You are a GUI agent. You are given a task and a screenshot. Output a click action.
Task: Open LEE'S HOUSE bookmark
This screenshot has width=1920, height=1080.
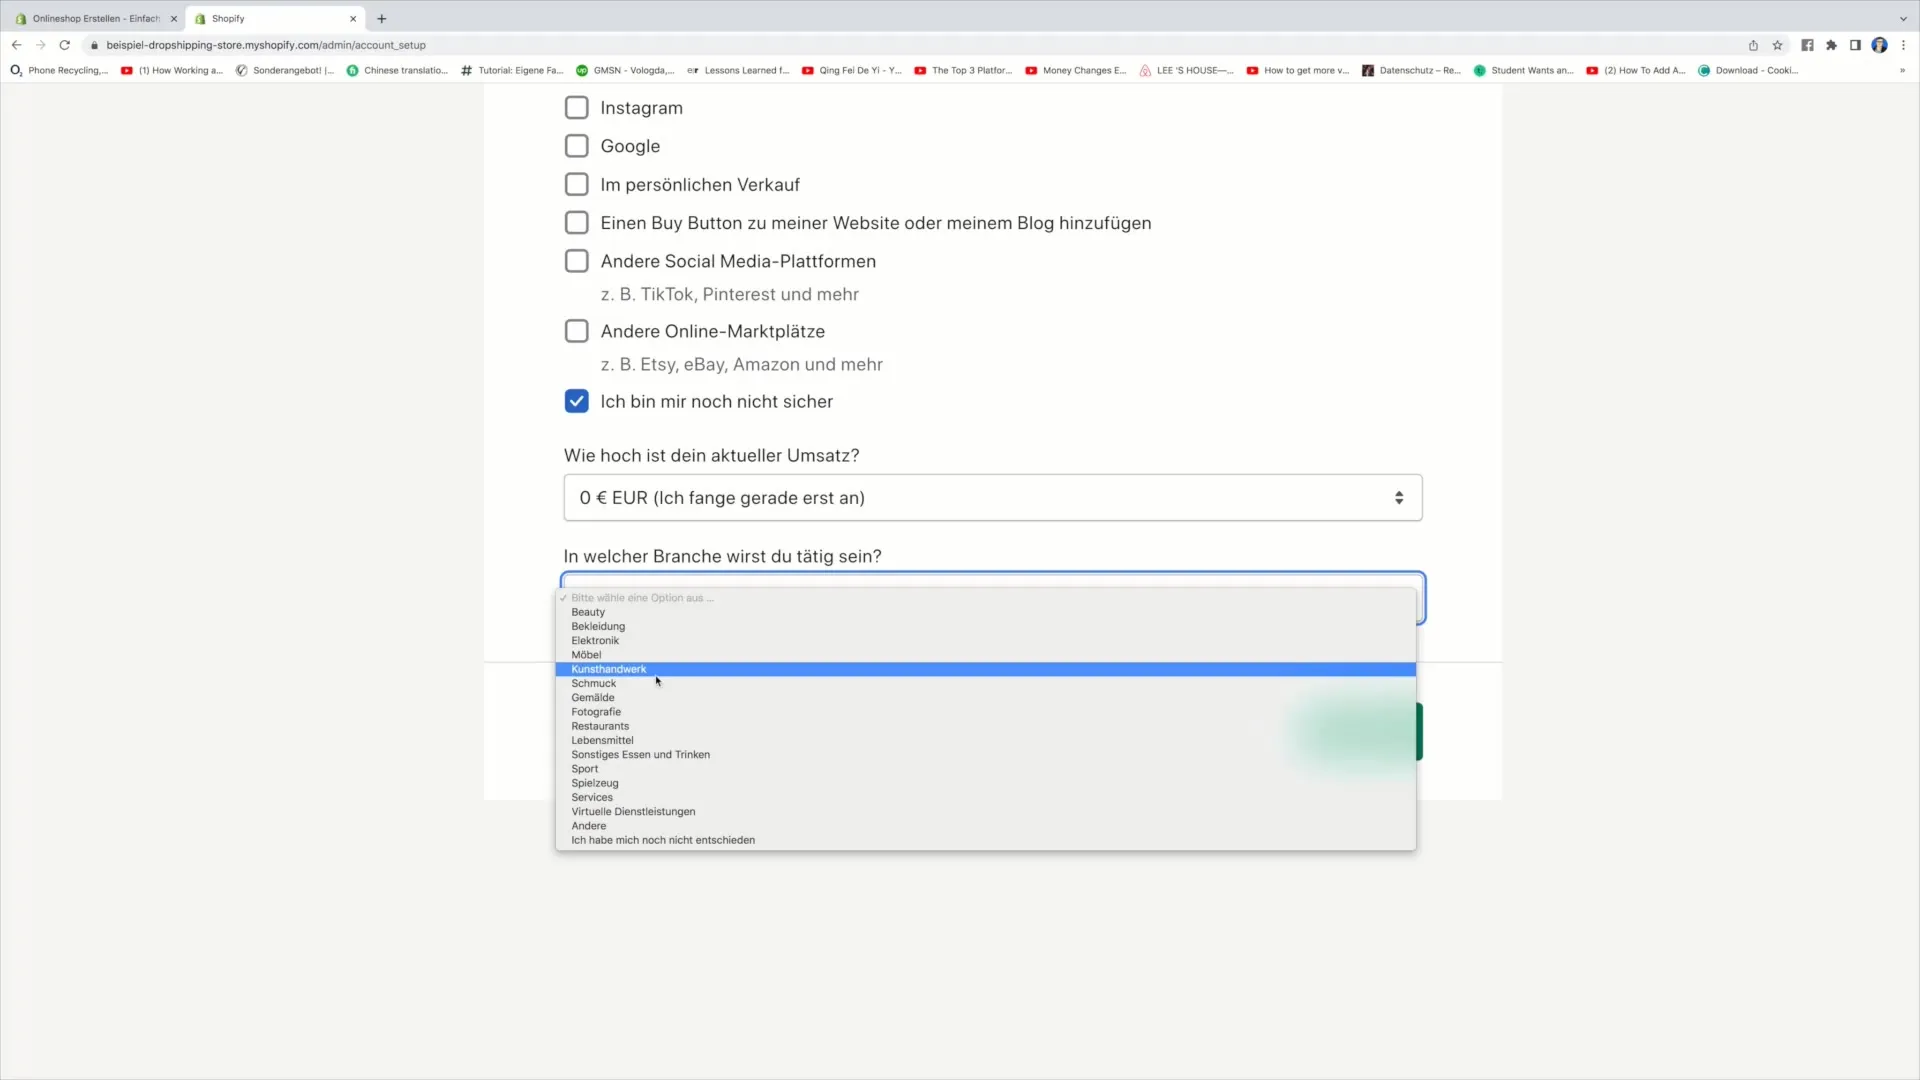[x=1187, y=71]
